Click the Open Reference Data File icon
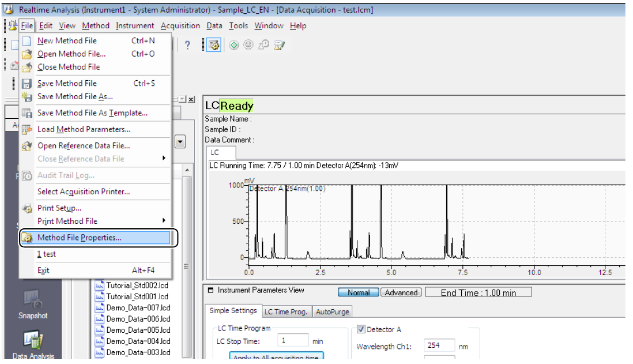Viewport: 633px width, 364px height. coord(27,146)
